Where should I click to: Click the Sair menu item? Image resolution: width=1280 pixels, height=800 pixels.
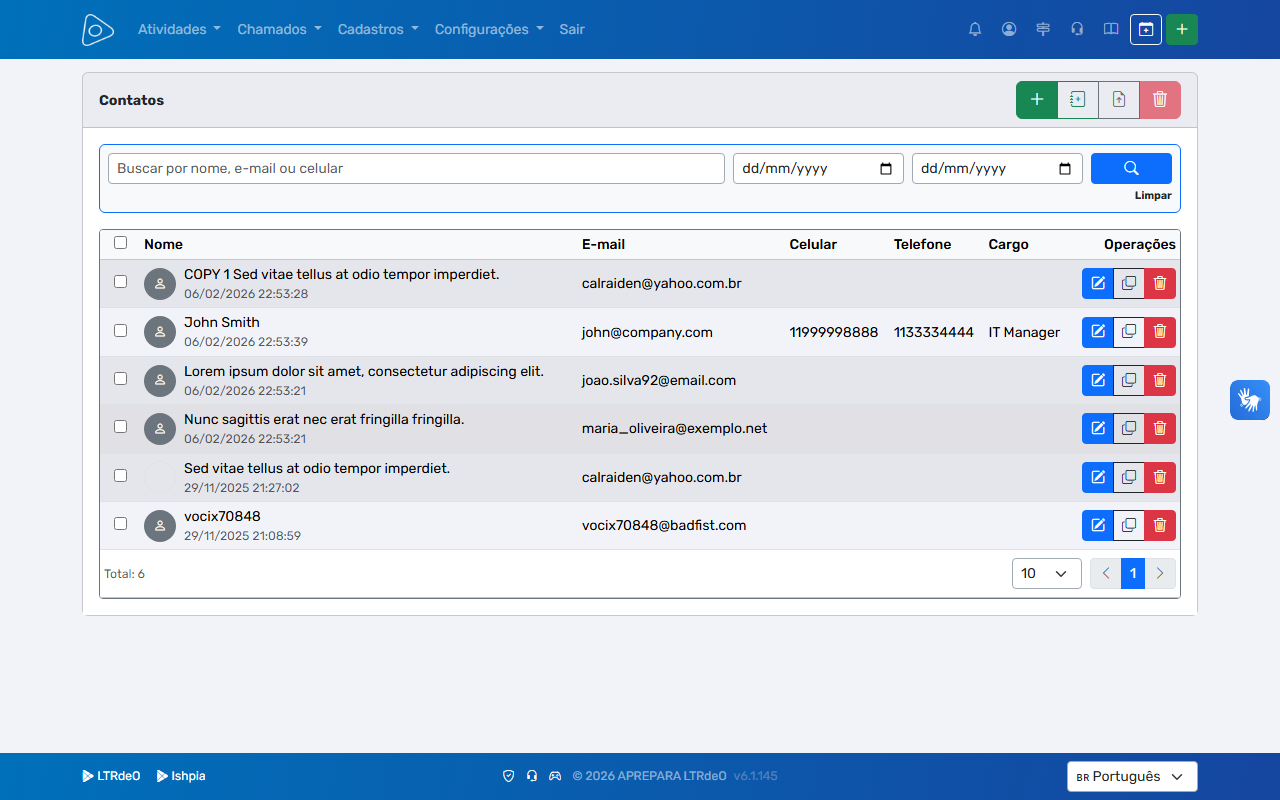[572, 29]
